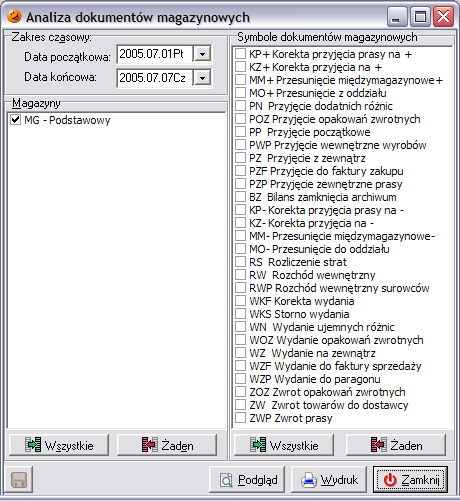Check WN Wydanie ujemnych różnic
This screenshot has width=460, height=501.
tap(240, 327)
